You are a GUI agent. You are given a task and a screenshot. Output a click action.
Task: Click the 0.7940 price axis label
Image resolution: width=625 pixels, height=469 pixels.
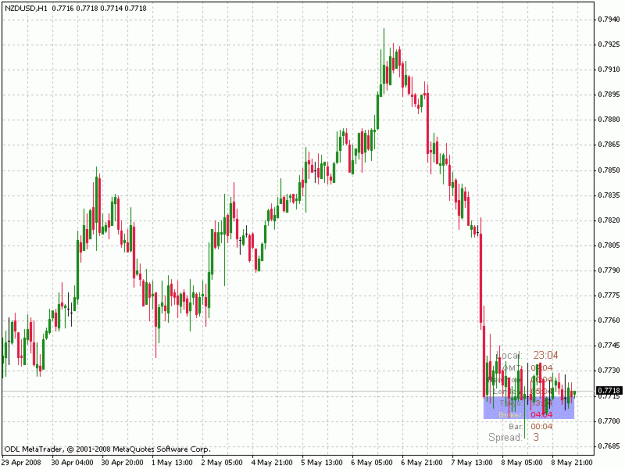(609, 20)
